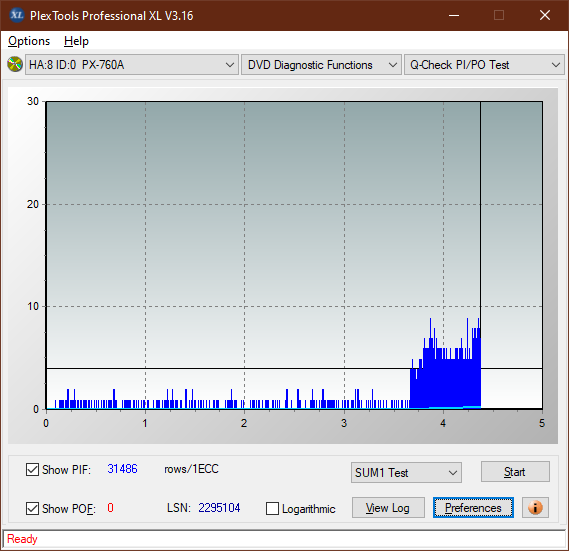The width and height of the screenshot is (569, 551).
Task: Toggle the Show PIF checkbox
Action: point(32,469)
